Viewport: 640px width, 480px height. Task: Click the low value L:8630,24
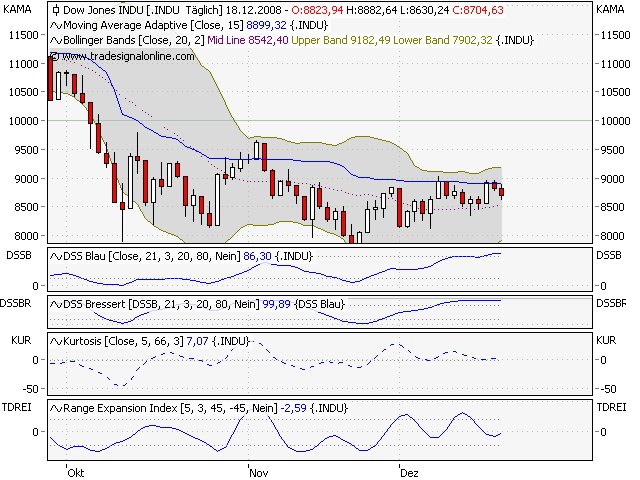click(x=424, y=10)
